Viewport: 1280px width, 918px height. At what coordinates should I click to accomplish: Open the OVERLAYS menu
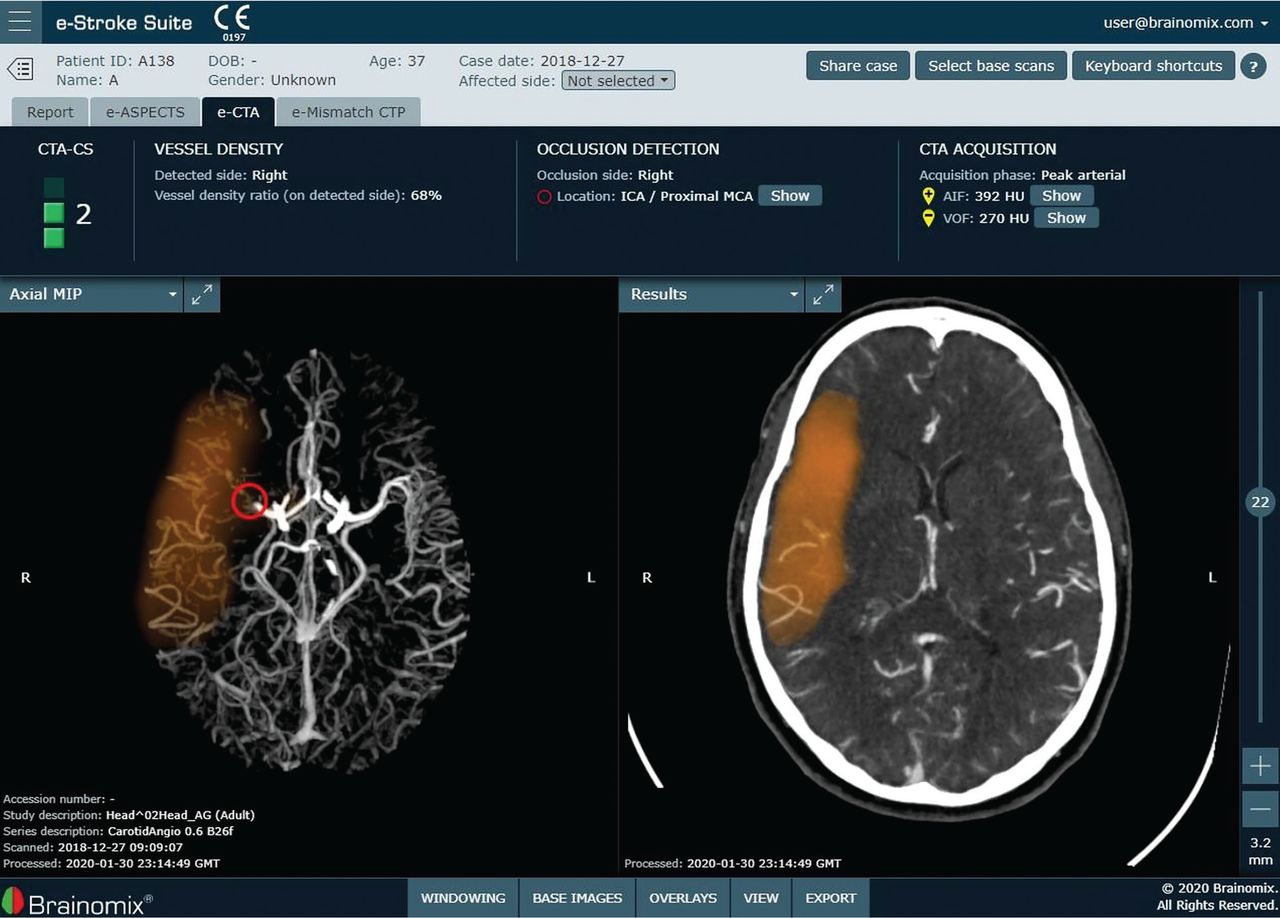(683, 898)
